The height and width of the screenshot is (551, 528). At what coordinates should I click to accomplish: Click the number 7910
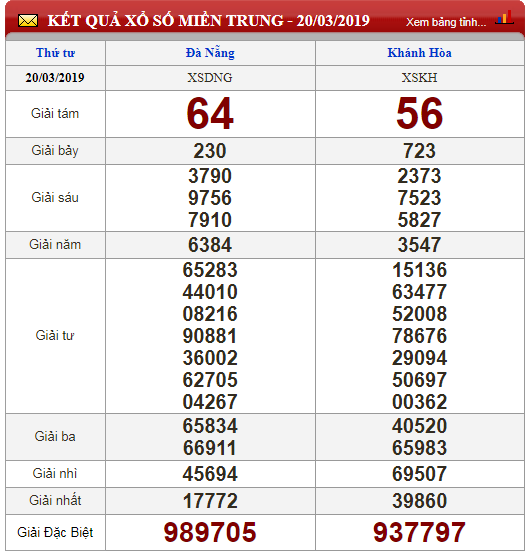coord(210,220)
